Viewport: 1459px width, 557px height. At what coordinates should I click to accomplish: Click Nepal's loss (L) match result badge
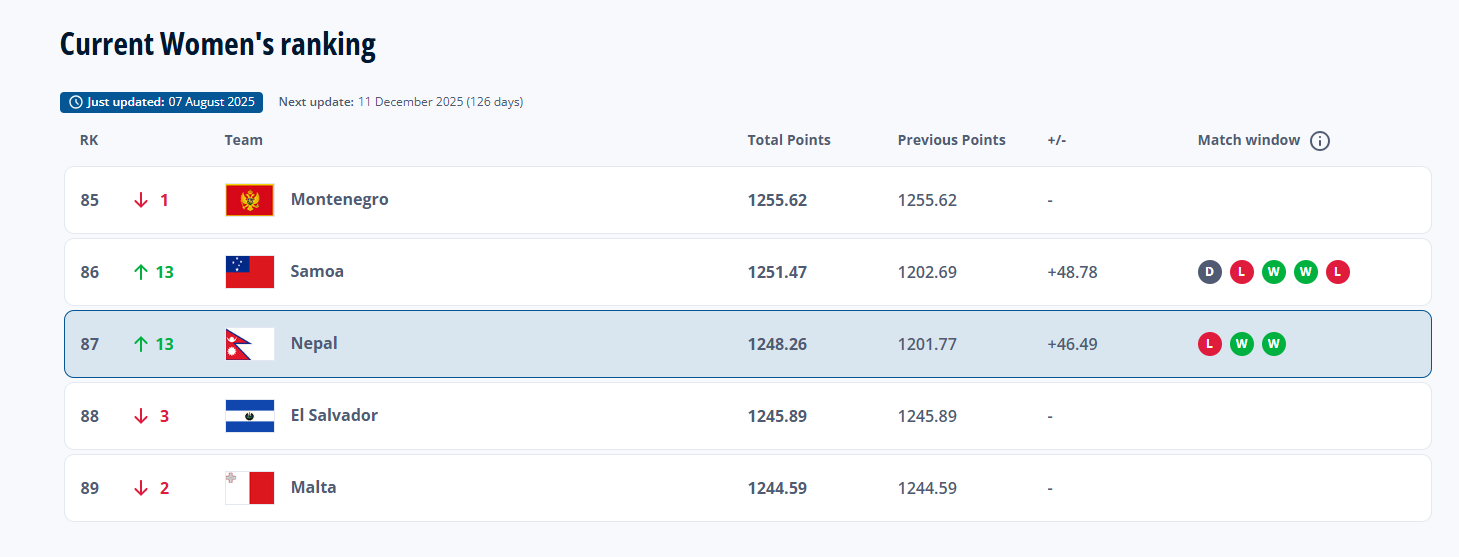pos(1210,344)
